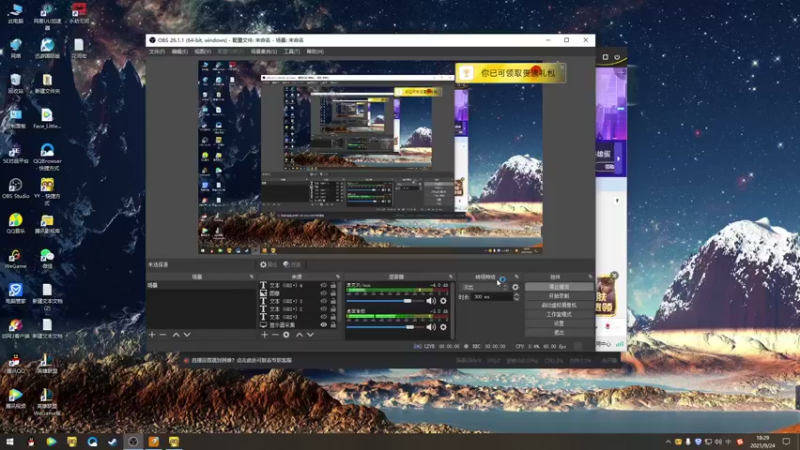Mute 麦克风/Aux with speaker icon
This screenshot has height=450, width=800.
[x=431, y=301]
